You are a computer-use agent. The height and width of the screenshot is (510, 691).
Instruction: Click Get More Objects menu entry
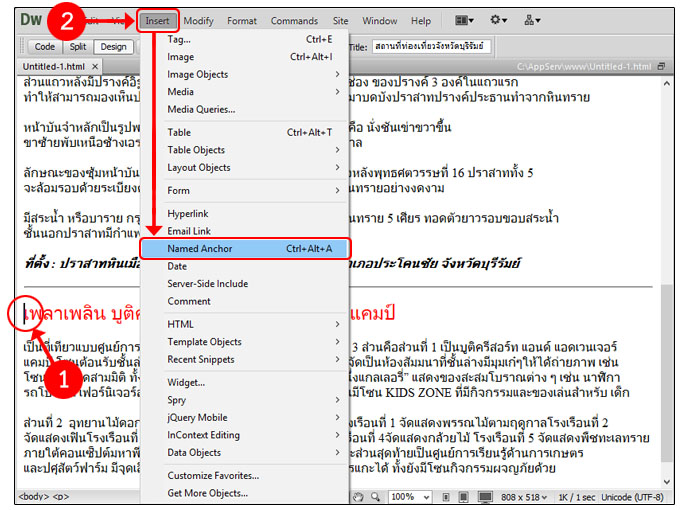tap(207, 493)
